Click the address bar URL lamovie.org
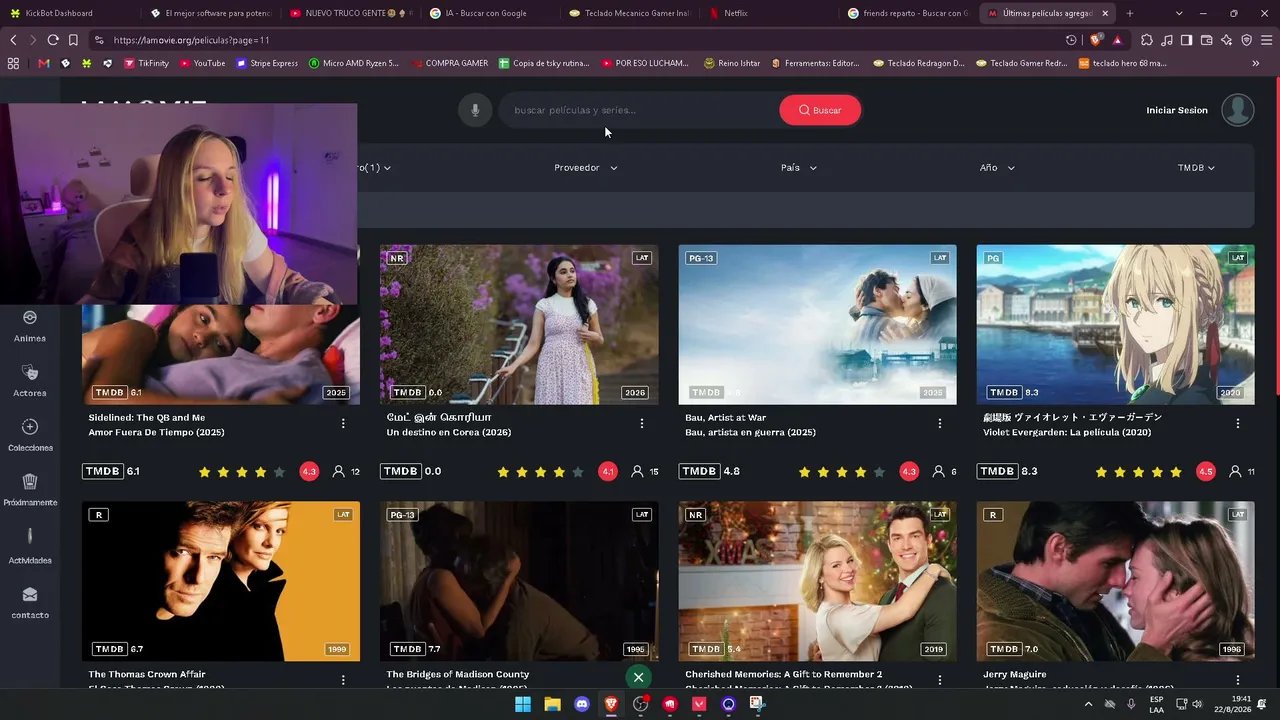The image size is (1280, 720). coord(192,40)
